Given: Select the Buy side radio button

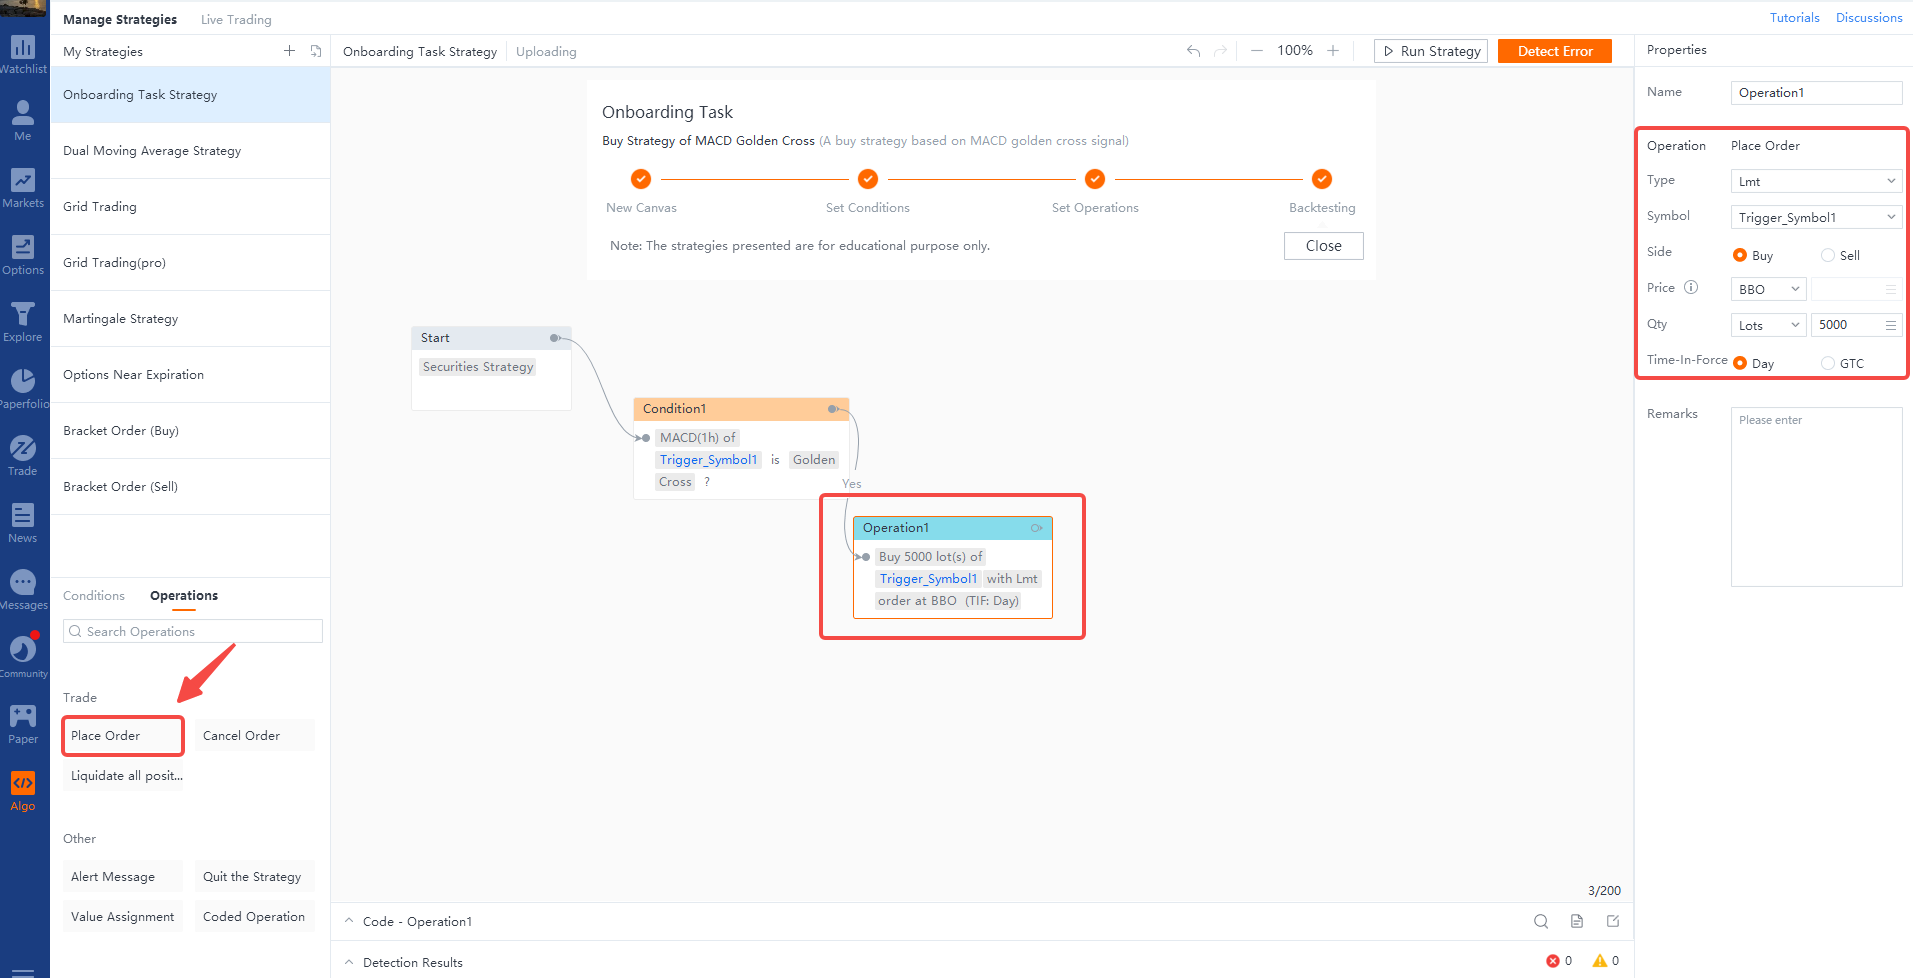Looking at the screenshot, I should point(1740,255).
